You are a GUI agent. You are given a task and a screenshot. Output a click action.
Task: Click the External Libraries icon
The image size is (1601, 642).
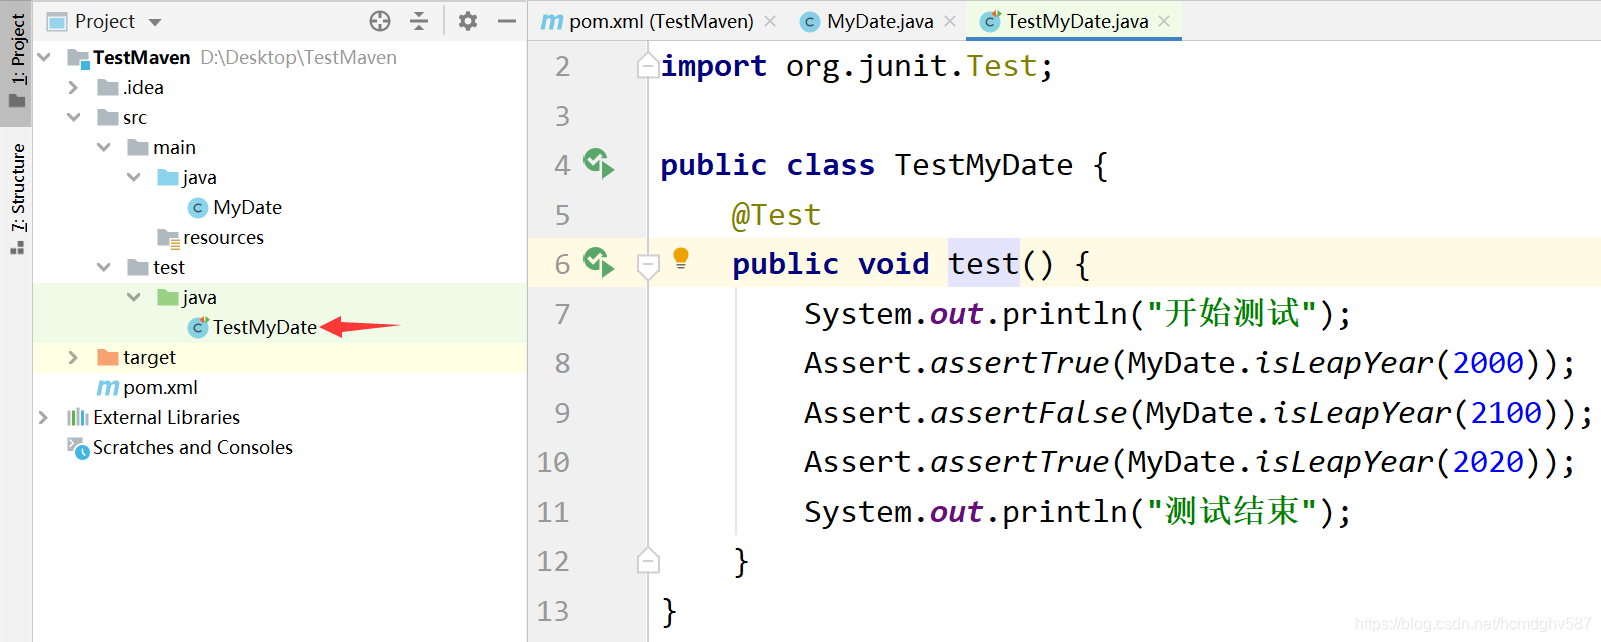point(77,417)
